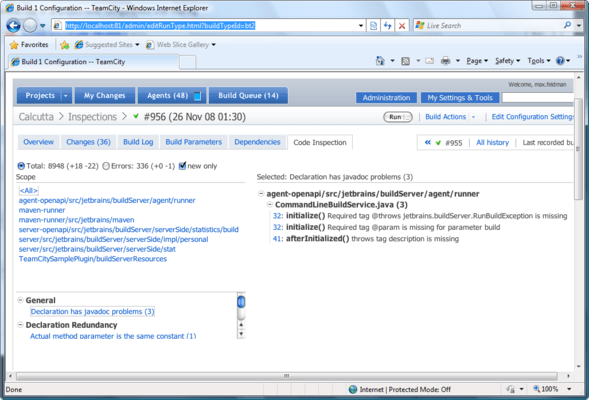Click previous build double-arrow icon

pos(427,142)
